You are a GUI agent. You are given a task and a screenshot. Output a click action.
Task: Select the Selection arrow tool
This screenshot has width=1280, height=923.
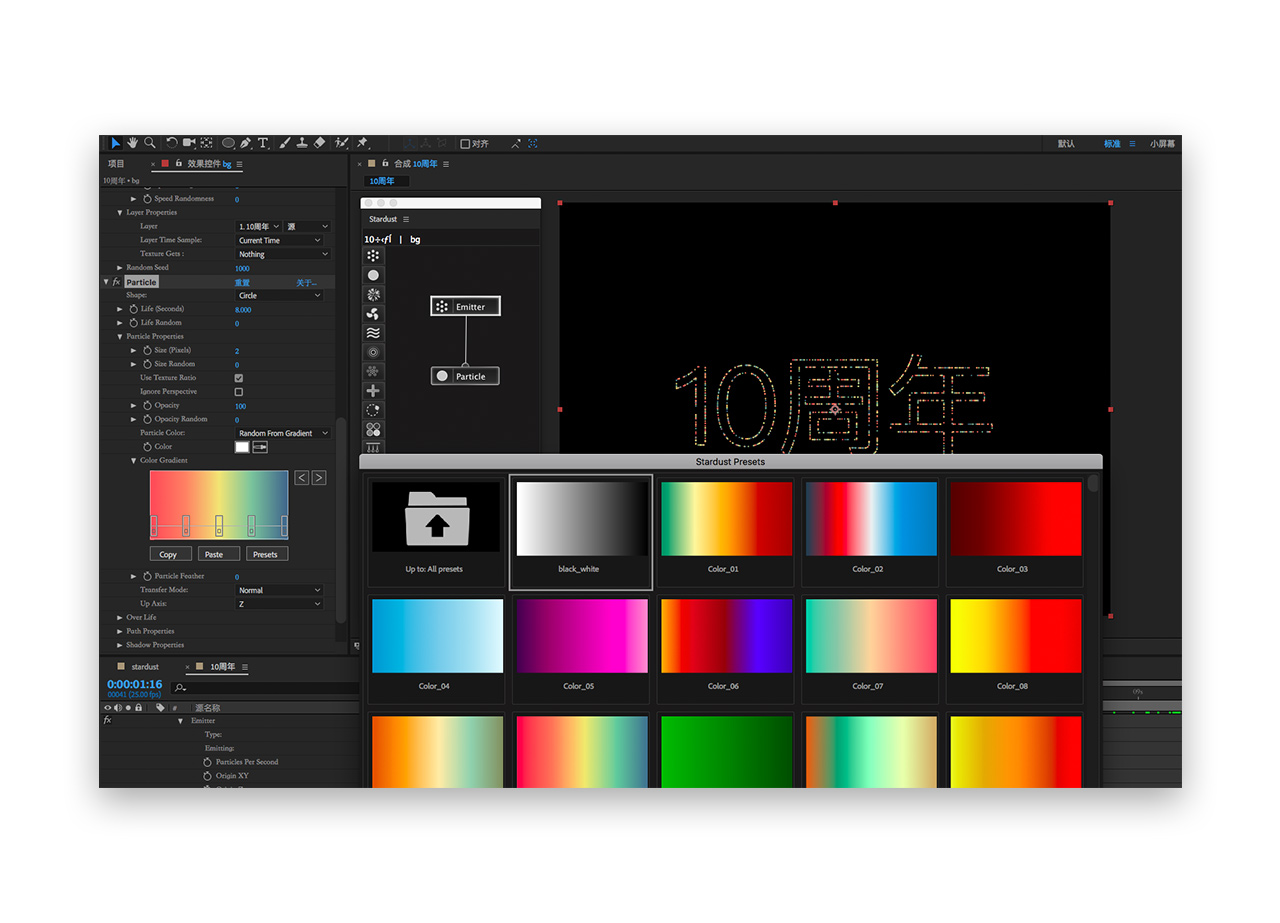click(116, 143)
